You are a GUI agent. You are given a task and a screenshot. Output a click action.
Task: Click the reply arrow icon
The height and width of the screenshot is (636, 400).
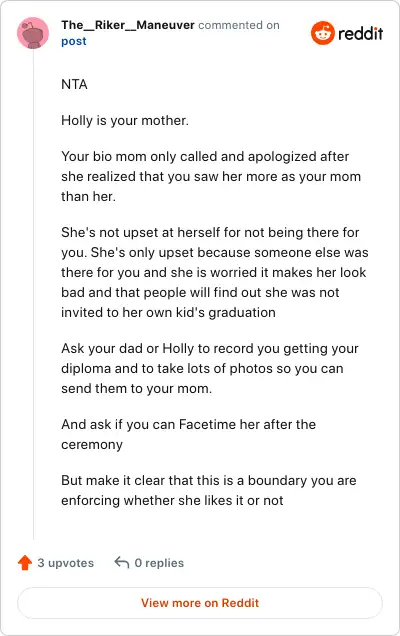[122, 563]
